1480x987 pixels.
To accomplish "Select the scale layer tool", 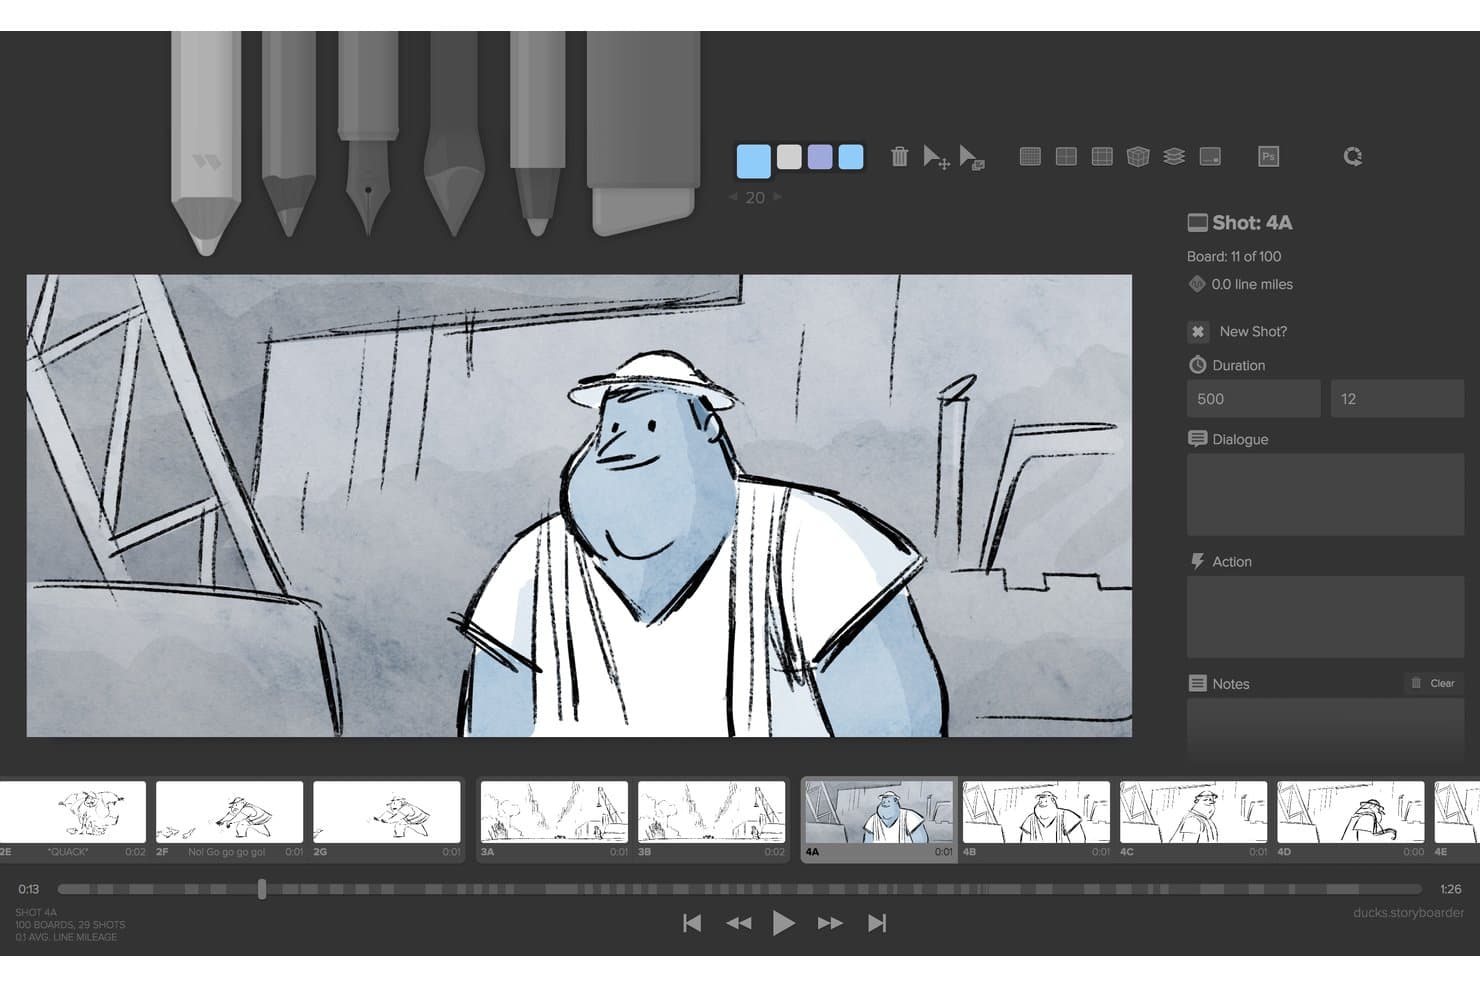I will pos(972,157).
